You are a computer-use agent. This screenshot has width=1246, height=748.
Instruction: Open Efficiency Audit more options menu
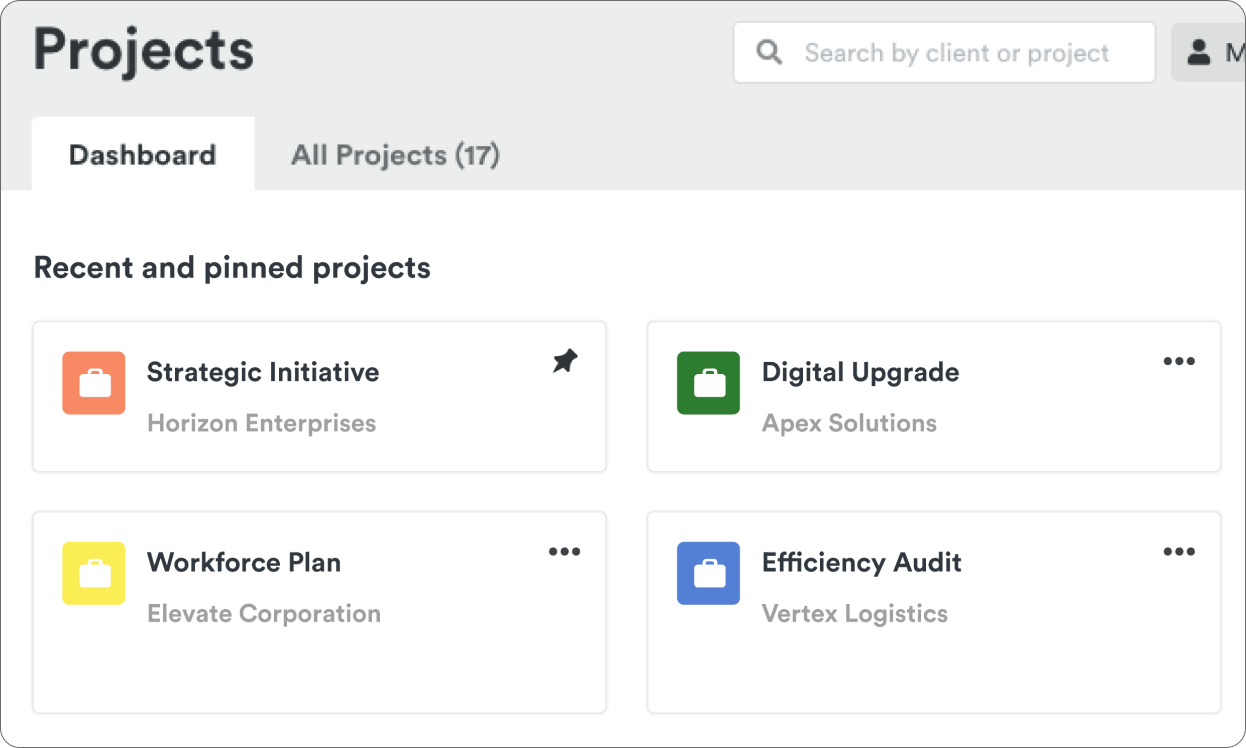tap(1179, 551)
